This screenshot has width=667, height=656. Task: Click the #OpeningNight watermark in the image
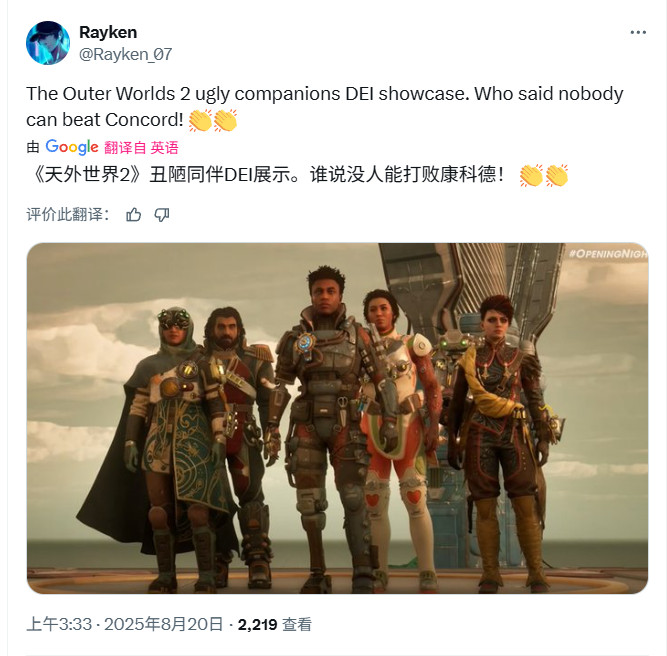[608, 254]
